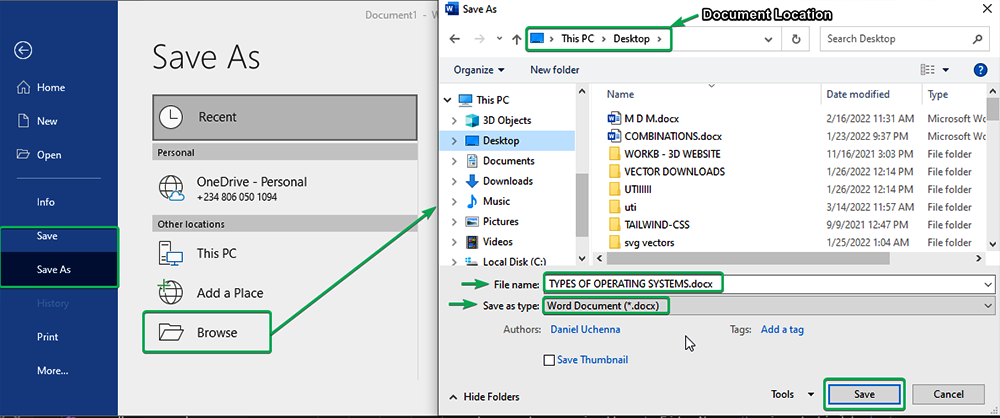Click More... in the backstage sidebar
Viewport: 1000px width, 418px height.
(52, 371)
